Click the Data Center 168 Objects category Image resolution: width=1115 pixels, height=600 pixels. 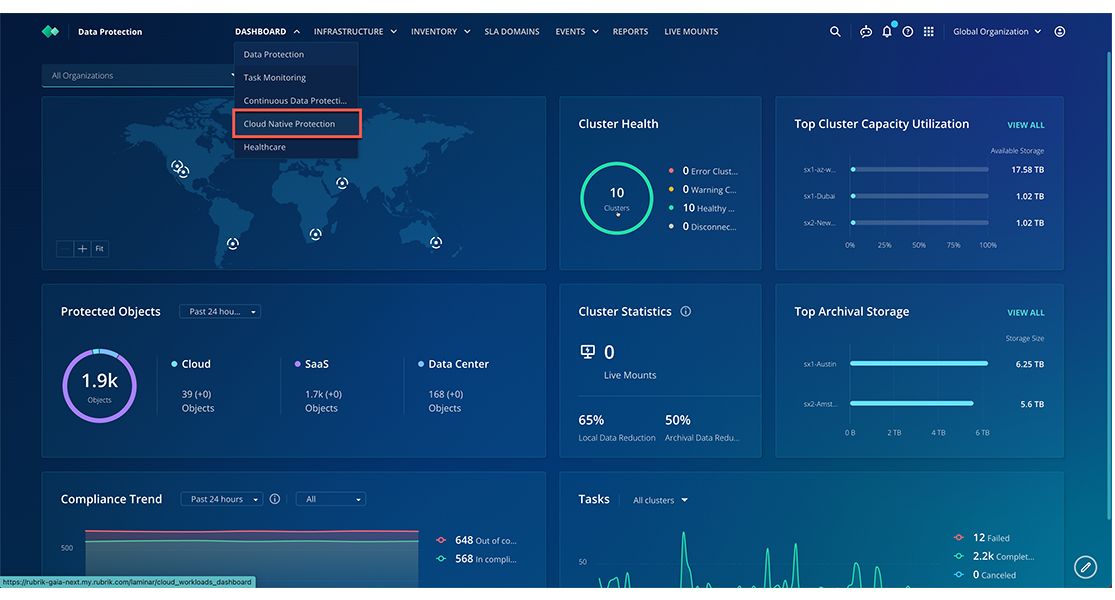pyautogui.click(x=453, y=385)
